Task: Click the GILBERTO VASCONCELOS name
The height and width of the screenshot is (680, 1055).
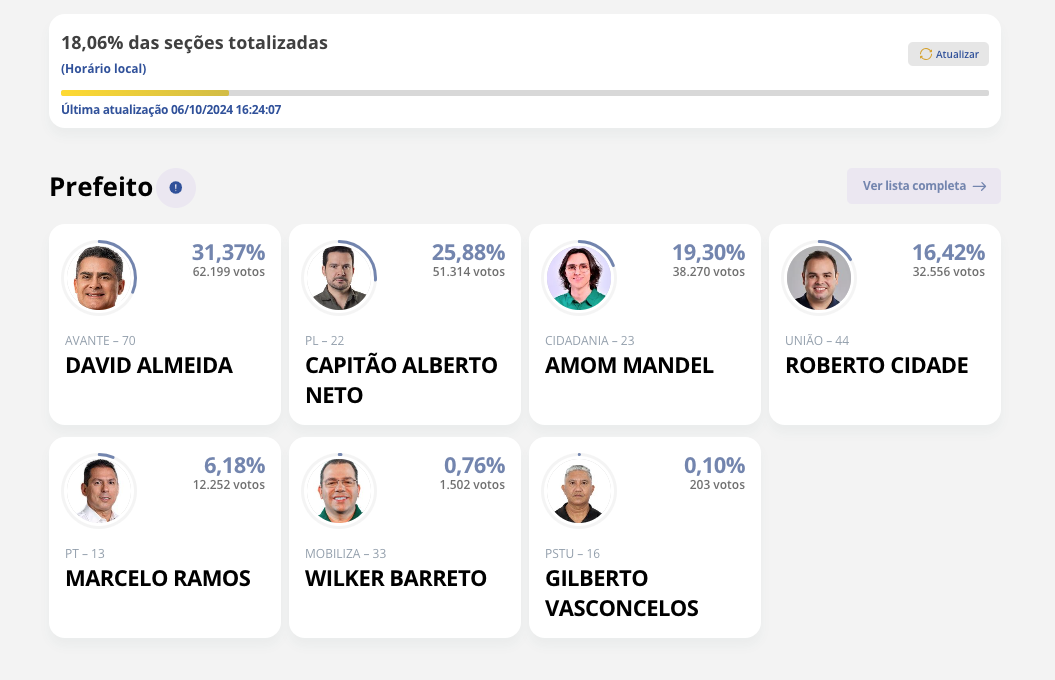Action: point(621,593)
